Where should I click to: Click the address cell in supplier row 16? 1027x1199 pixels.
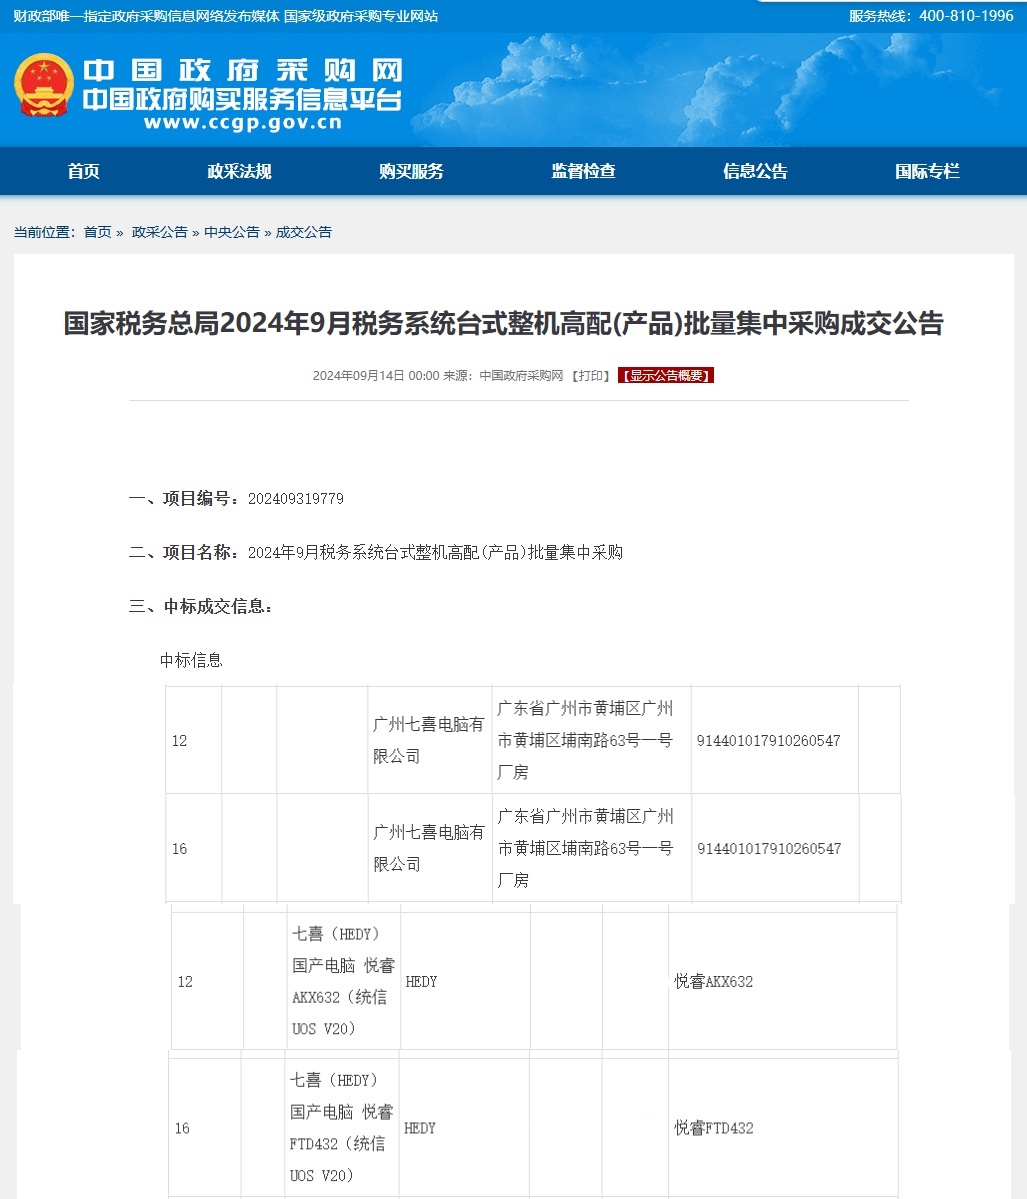592,848
